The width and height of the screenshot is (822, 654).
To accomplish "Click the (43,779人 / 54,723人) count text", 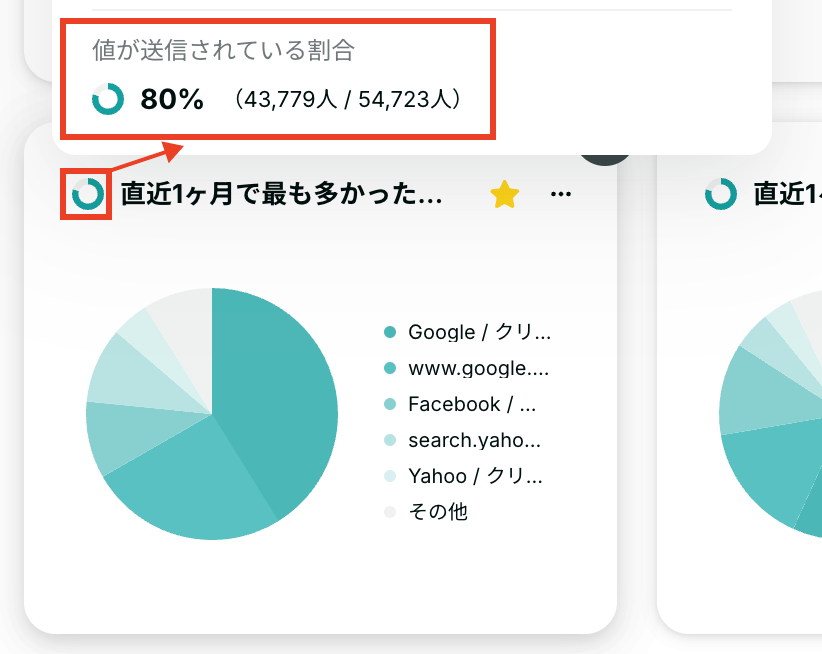I will tap(347, 99).
